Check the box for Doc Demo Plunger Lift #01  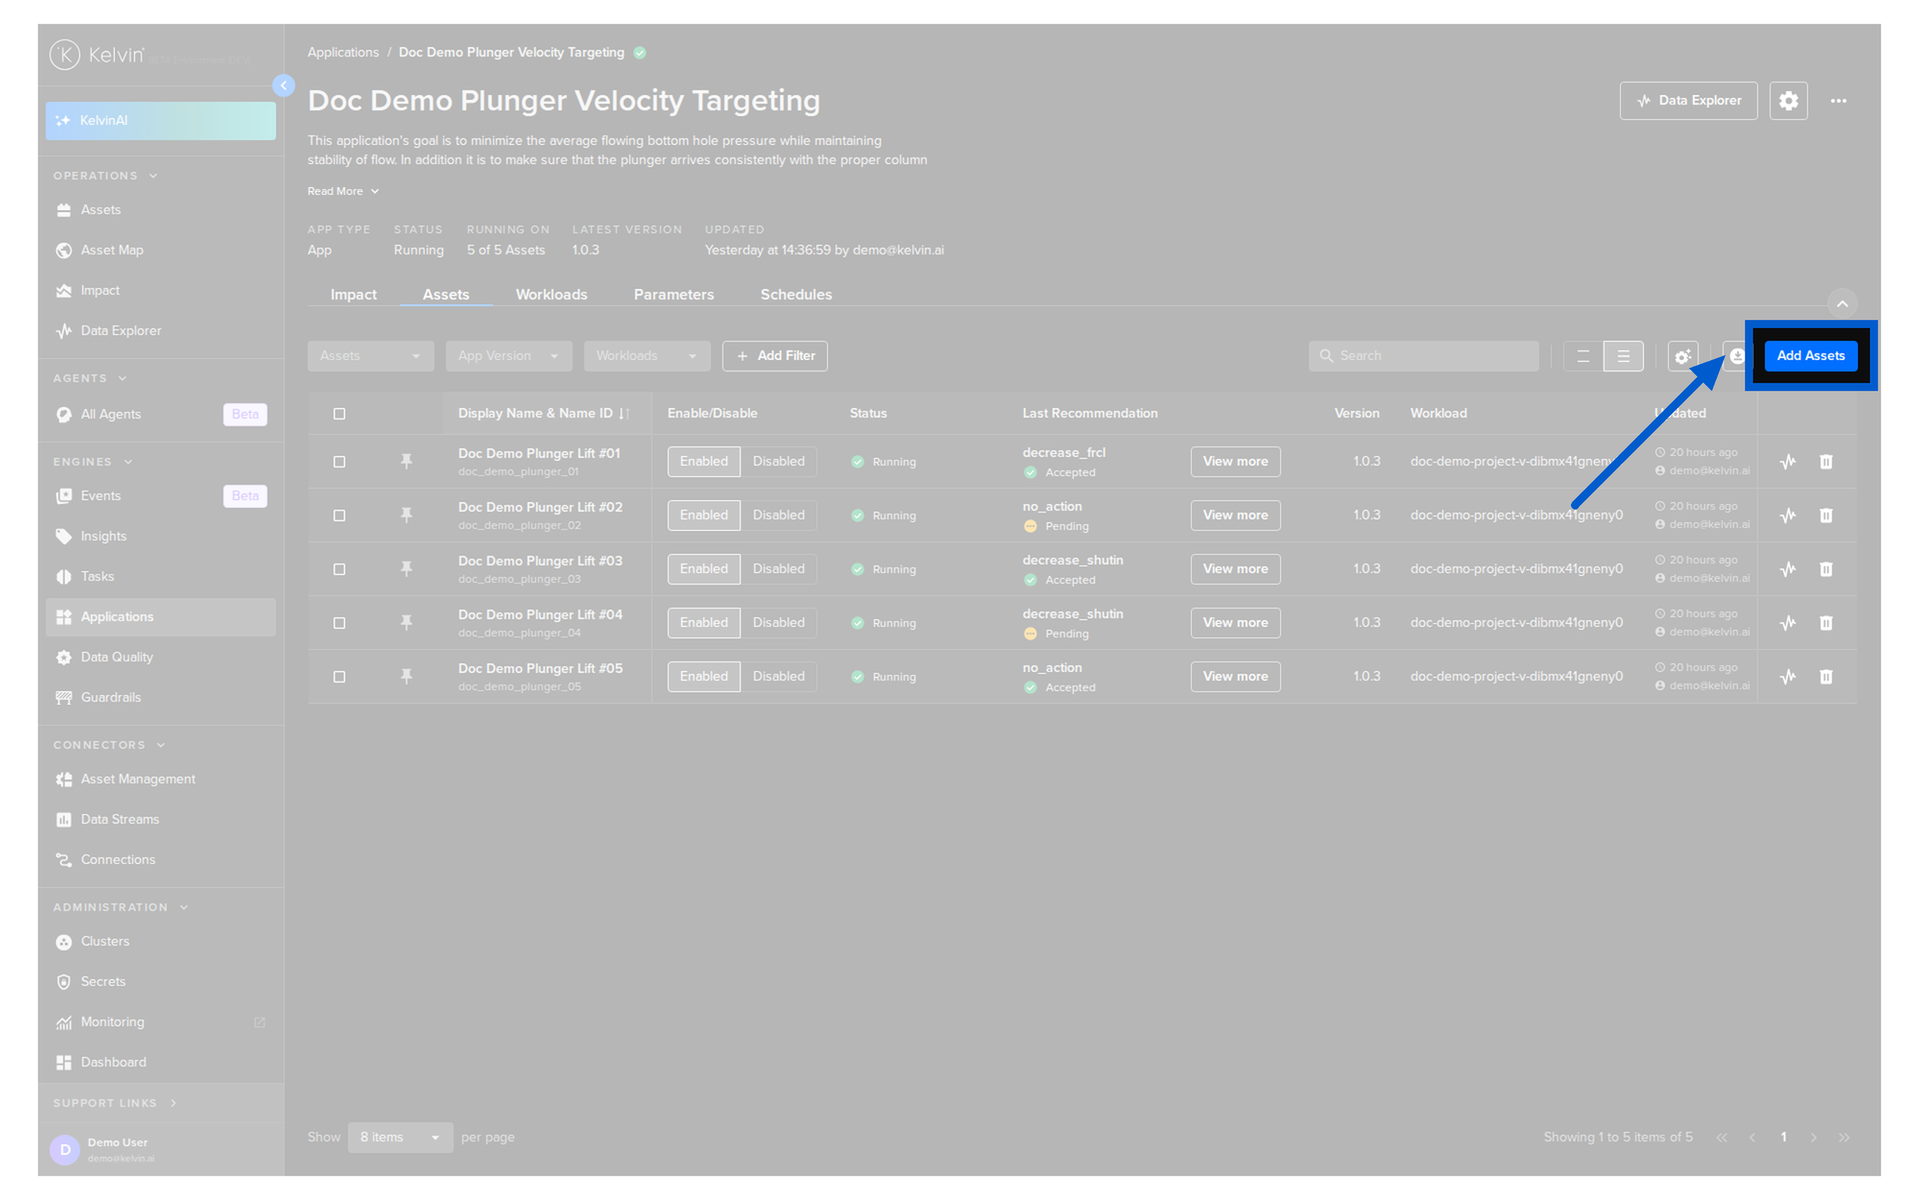pos(339,462)
